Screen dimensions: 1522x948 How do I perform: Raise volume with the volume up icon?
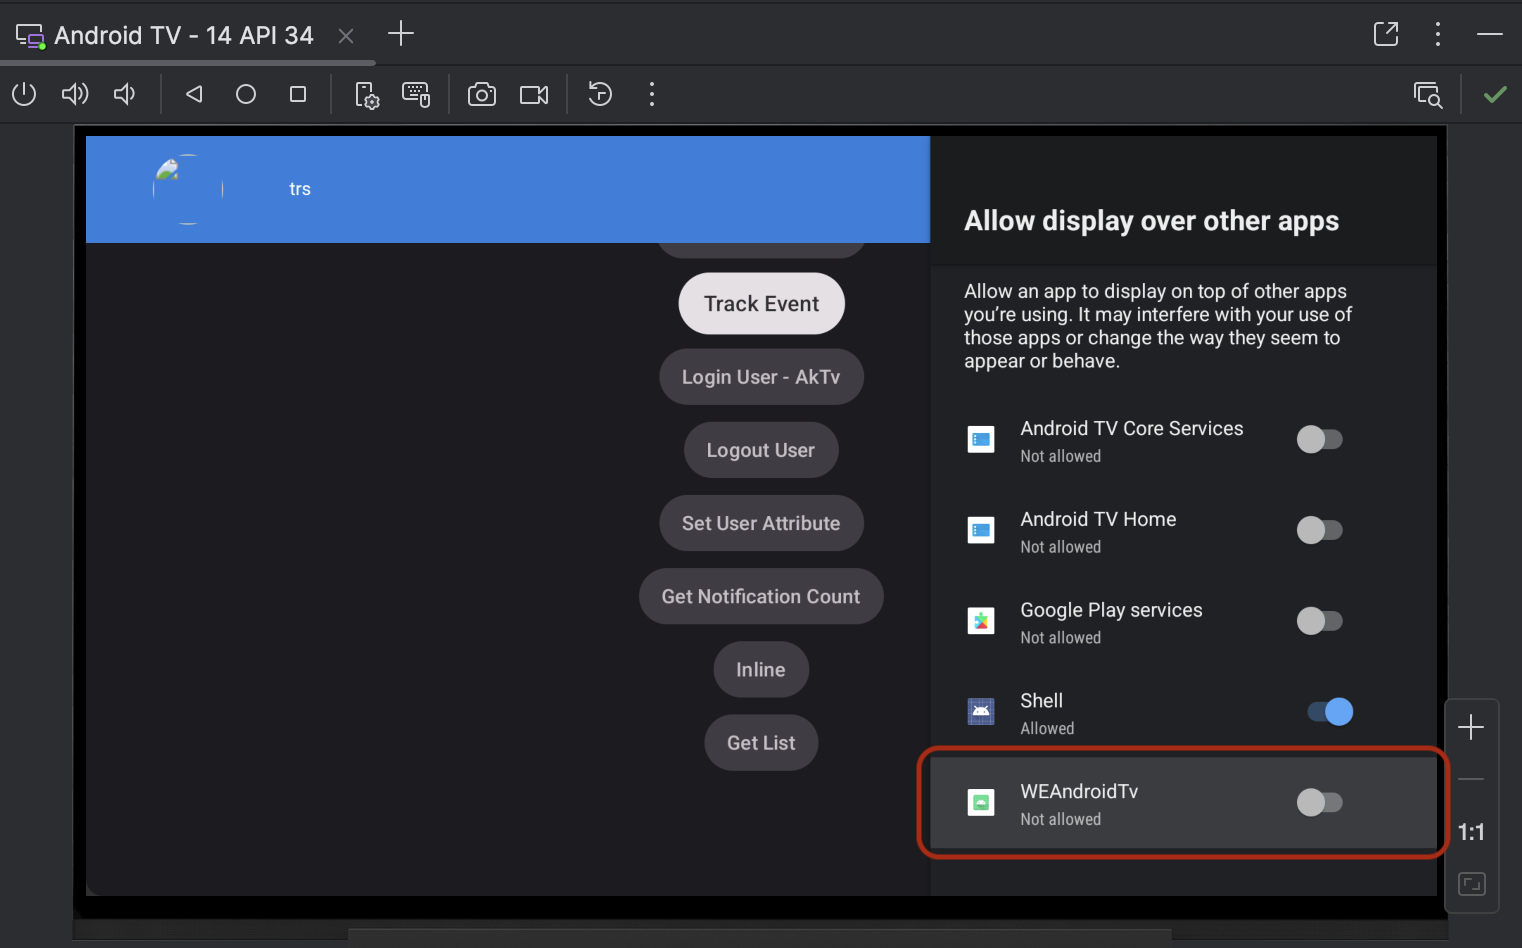coord(75,94)
